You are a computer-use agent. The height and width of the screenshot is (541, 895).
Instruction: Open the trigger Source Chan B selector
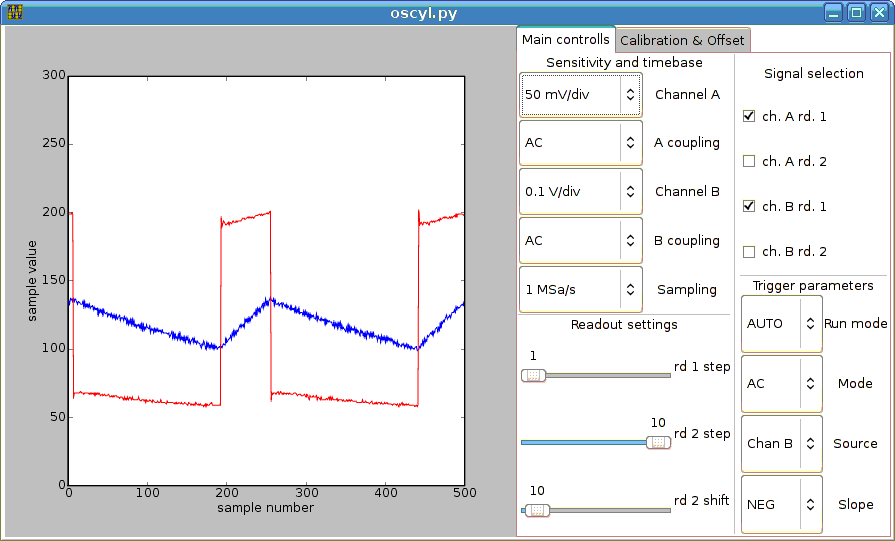[x=781, y=444]
